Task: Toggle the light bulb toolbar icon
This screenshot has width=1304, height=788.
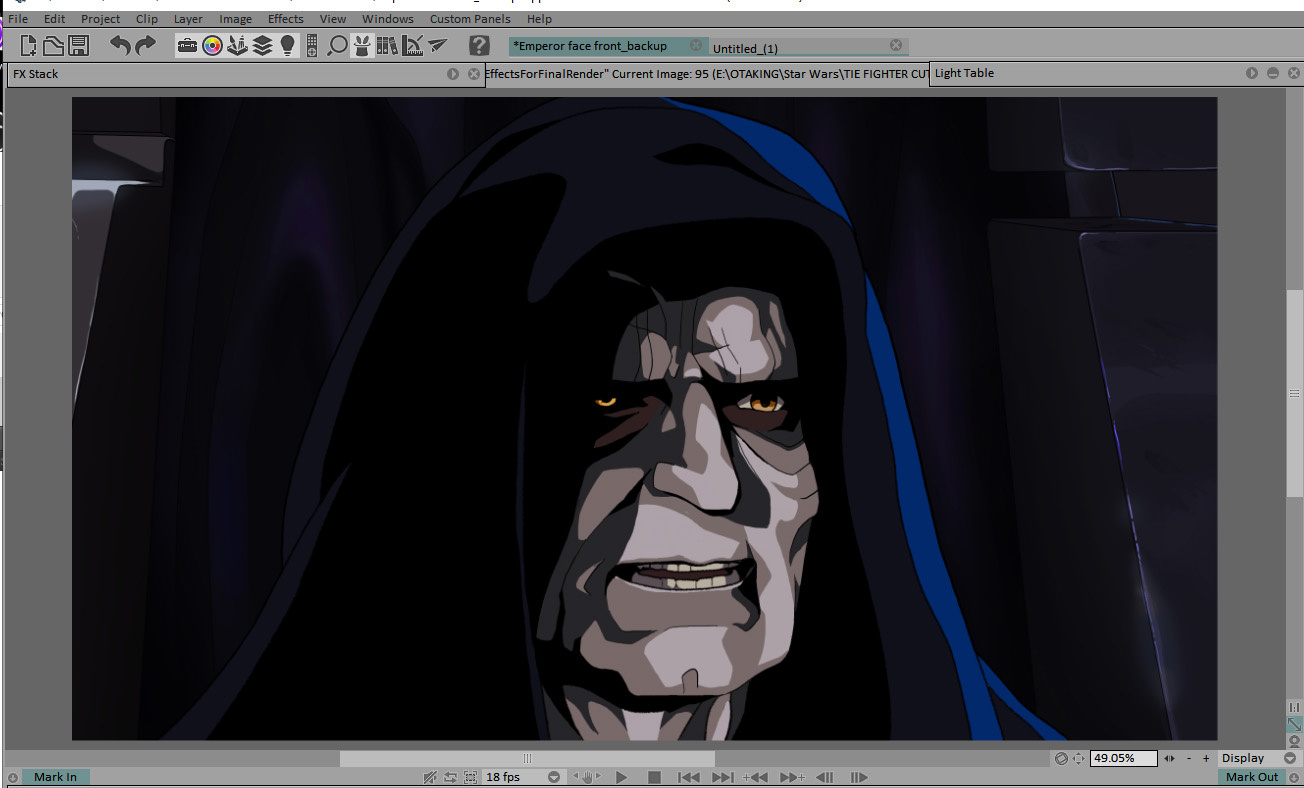Action: click(287, 45)
